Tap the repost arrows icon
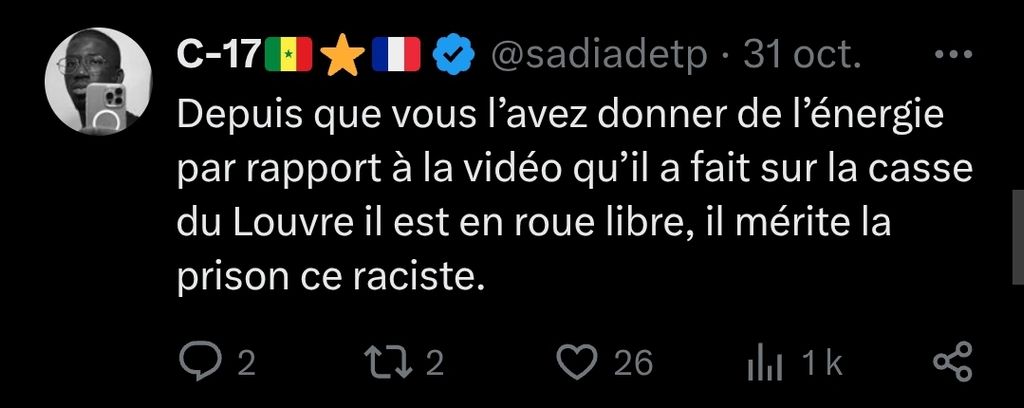 389,362
